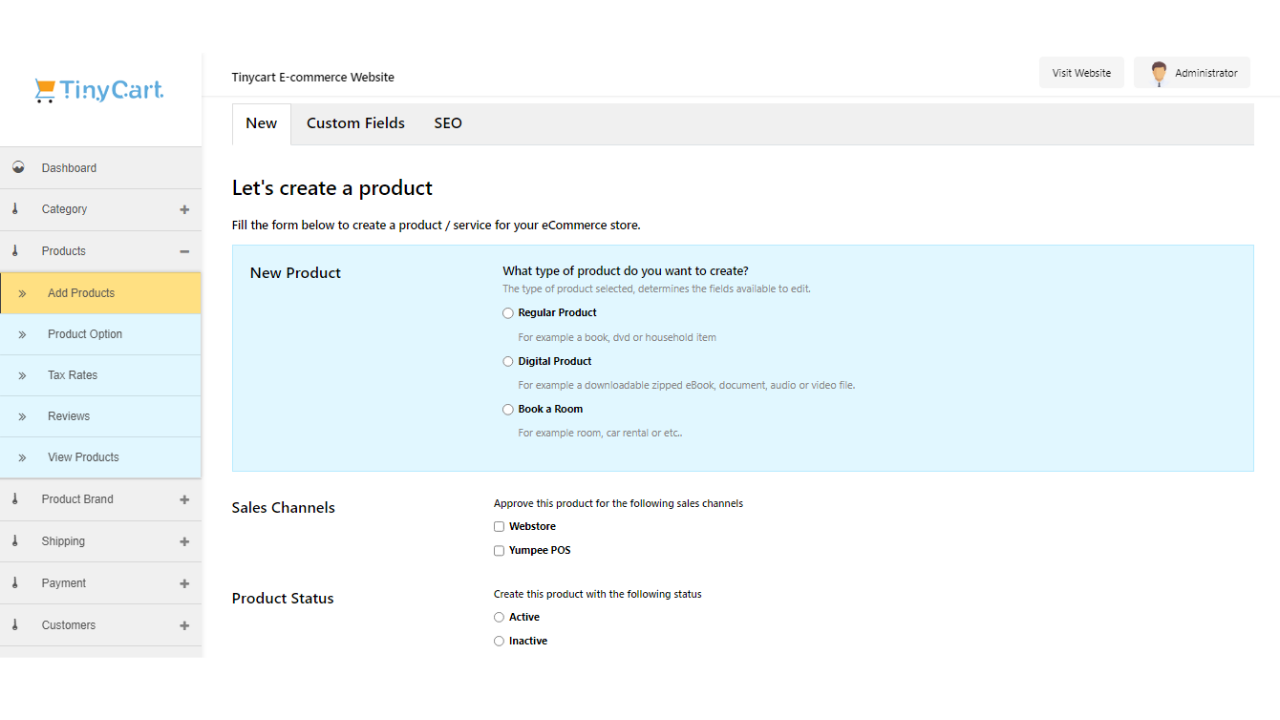Click the chevron beside Add Products
Screen dimensions: 1280x720
coord(22,293)
